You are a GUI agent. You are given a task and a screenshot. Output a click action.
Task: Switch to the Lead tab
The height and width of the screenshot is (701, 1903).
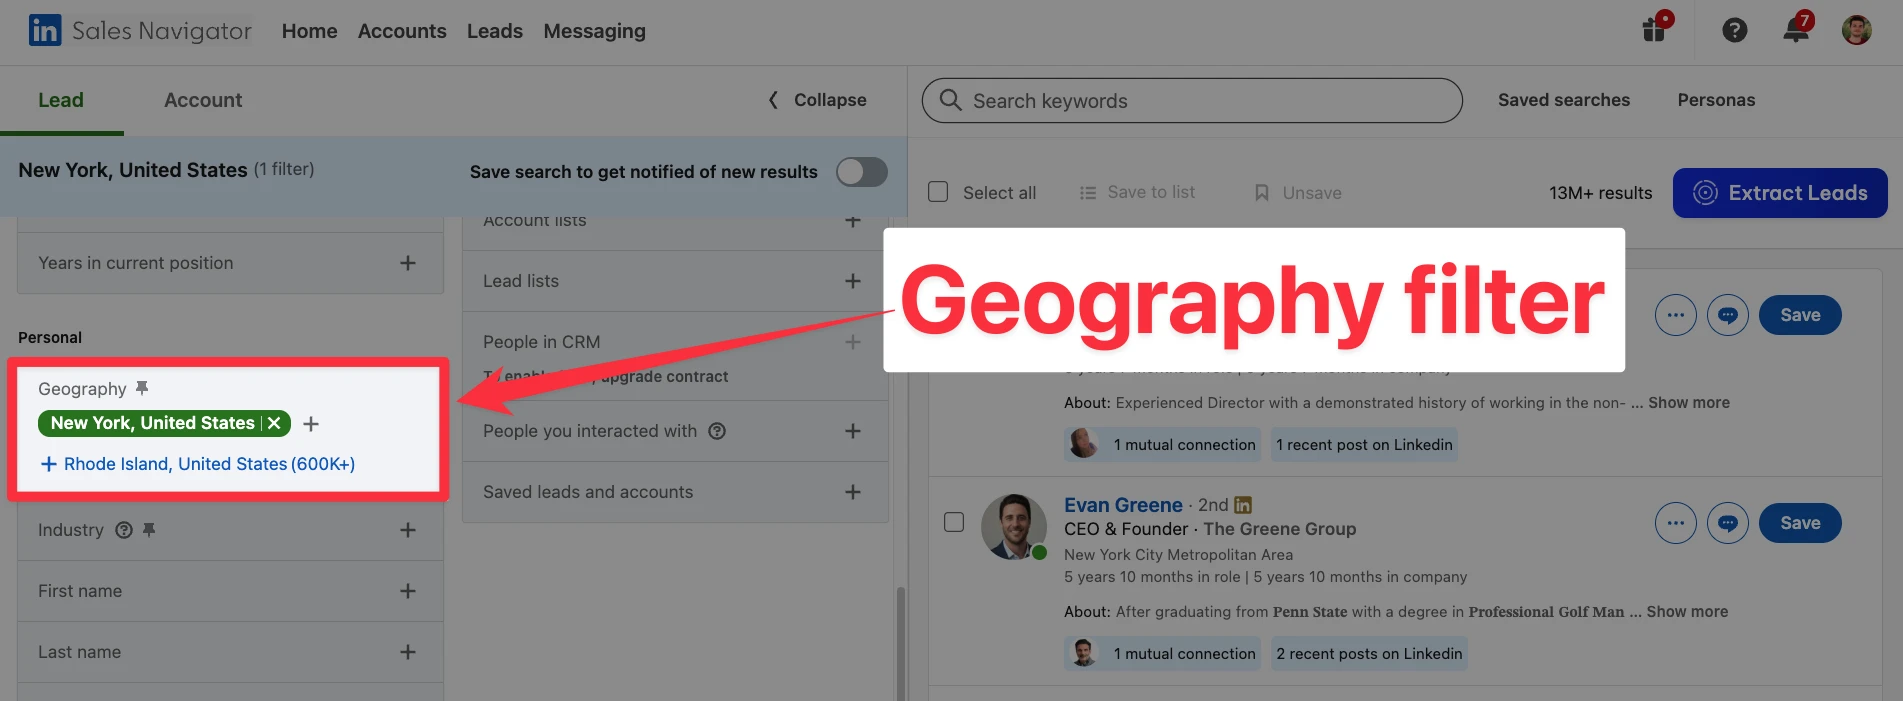point(61,100)
